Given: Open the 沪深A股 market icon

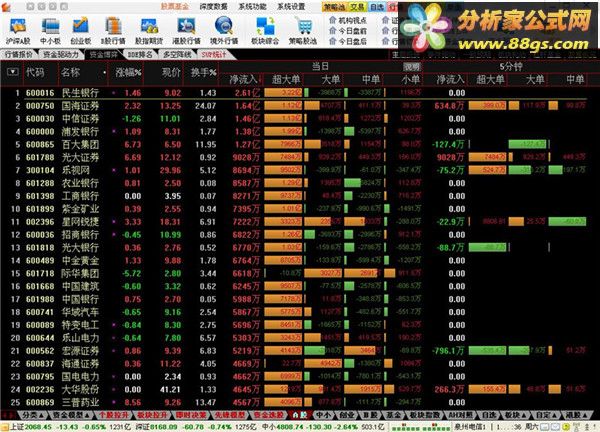Looking at the screenshot, I should (x=18, y=31).
